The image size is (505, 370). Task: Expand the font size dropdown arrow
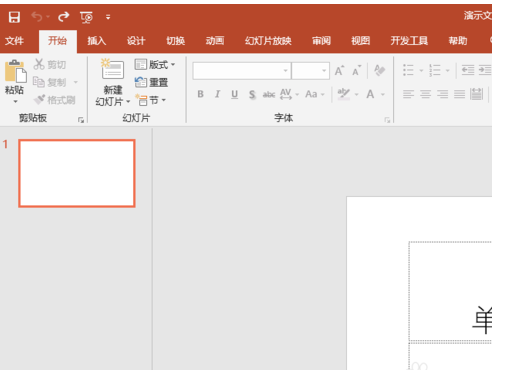(324, 71)
